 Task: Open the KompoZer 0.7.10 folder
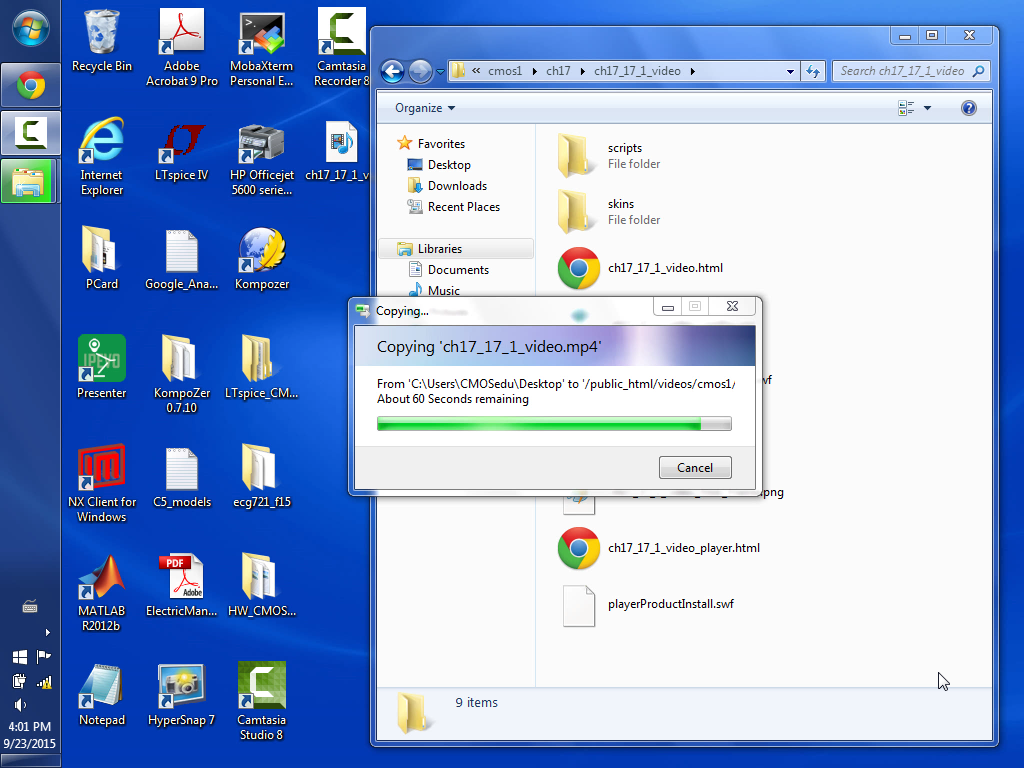click(182, 374)
